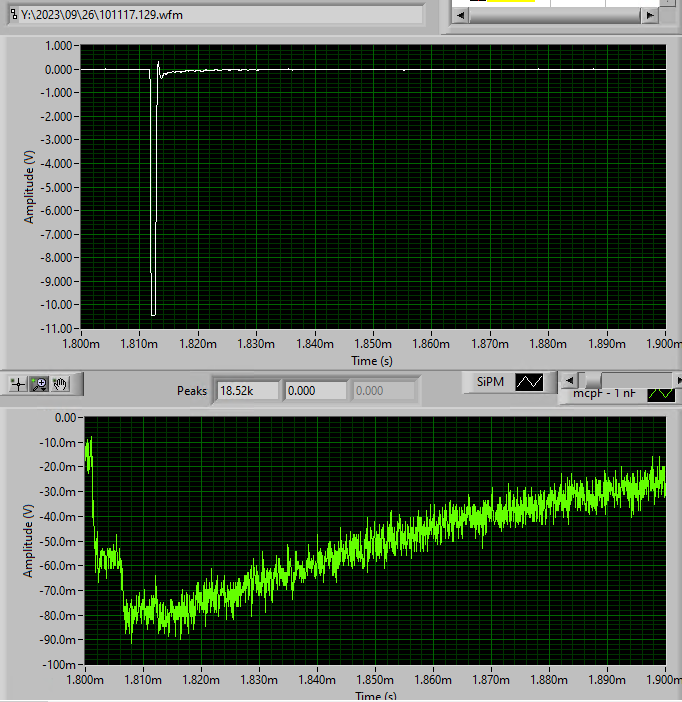Click the SiPM plot style icon
The height and width of the screenshot is (702, 682).
(527, 382)
